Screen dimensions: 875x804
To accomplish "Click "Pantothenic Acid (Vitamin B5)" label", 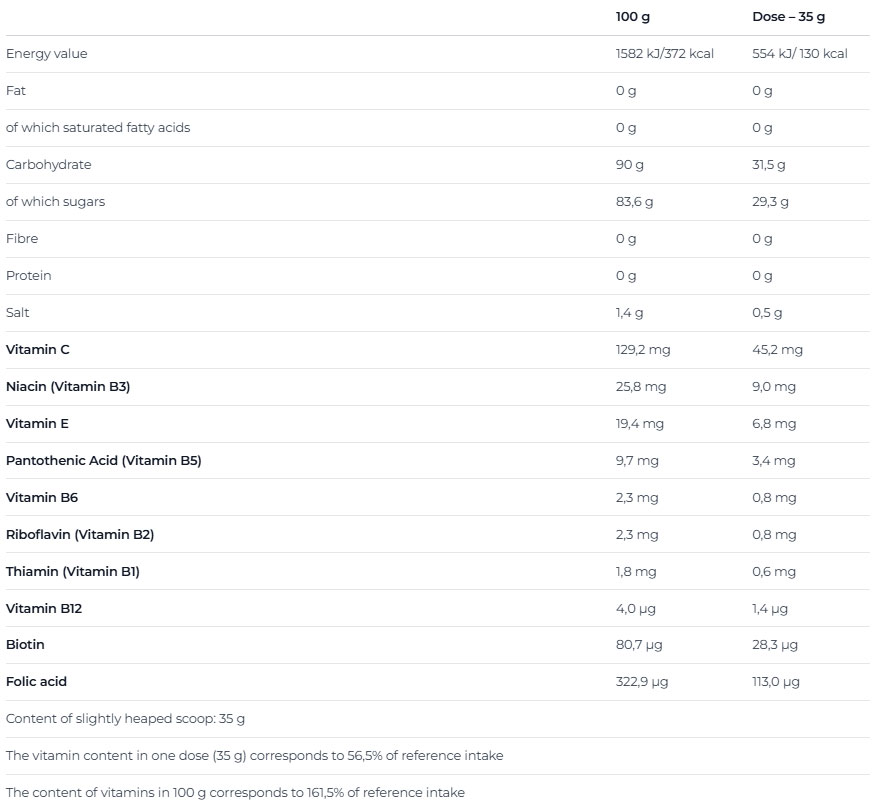I will tap(104, 461).
